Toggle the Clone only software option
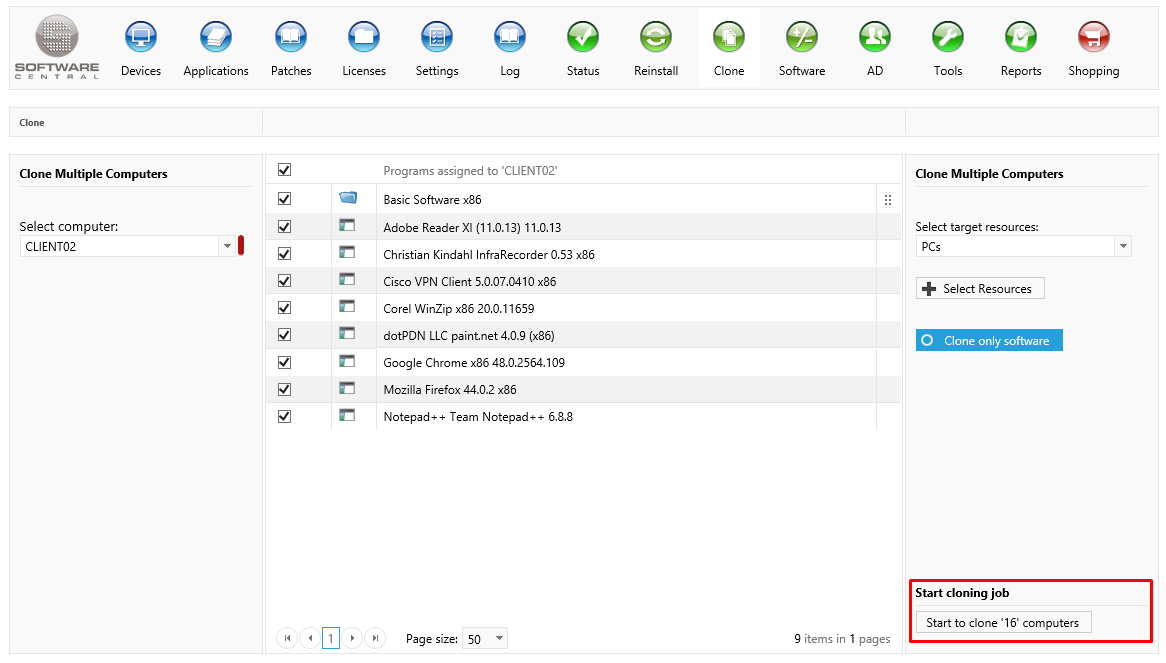 coord(989,341)
